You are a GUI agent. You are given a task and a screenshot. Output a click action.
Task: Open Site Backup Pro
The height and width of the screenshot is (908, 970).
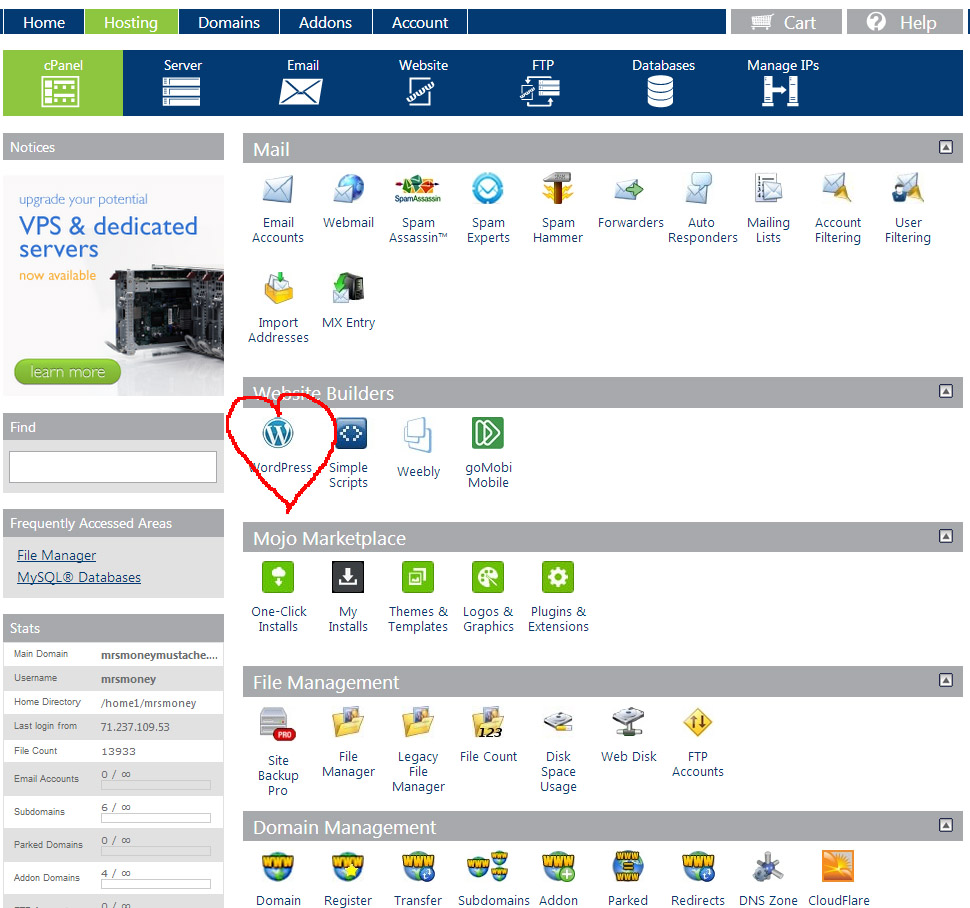278,723
